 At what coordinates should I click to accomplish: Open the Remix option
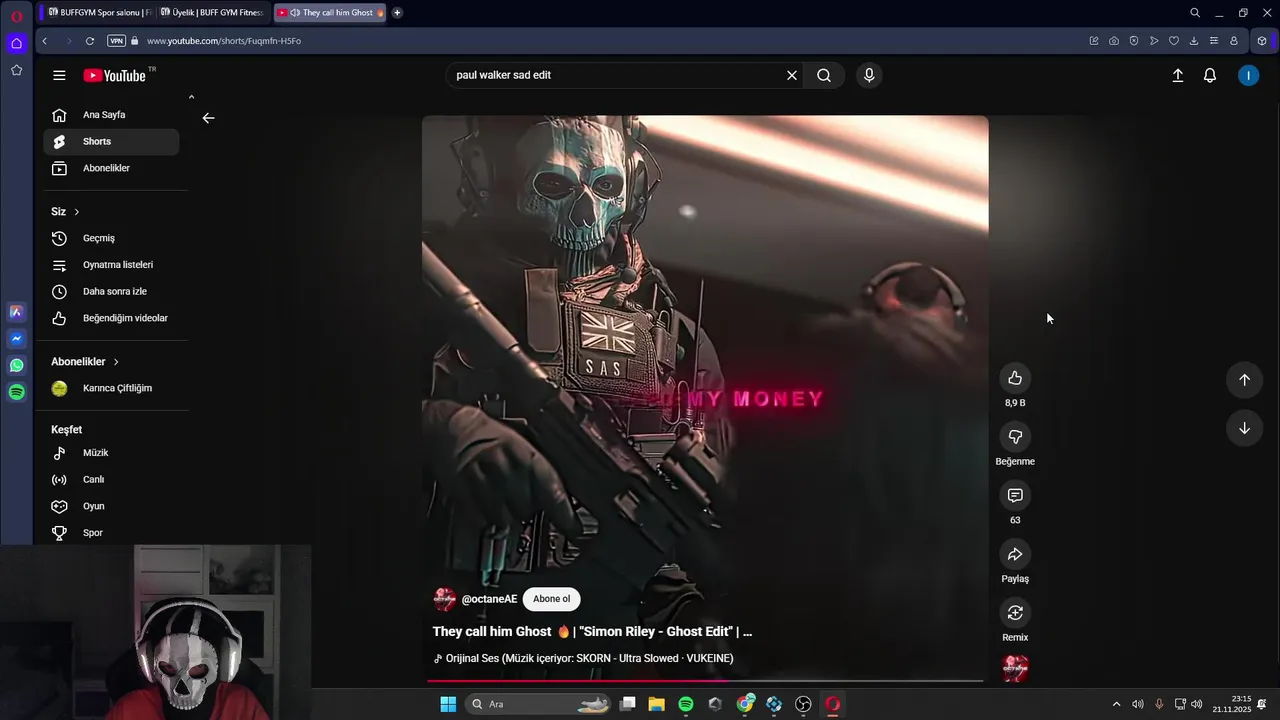coord(1015,613)
